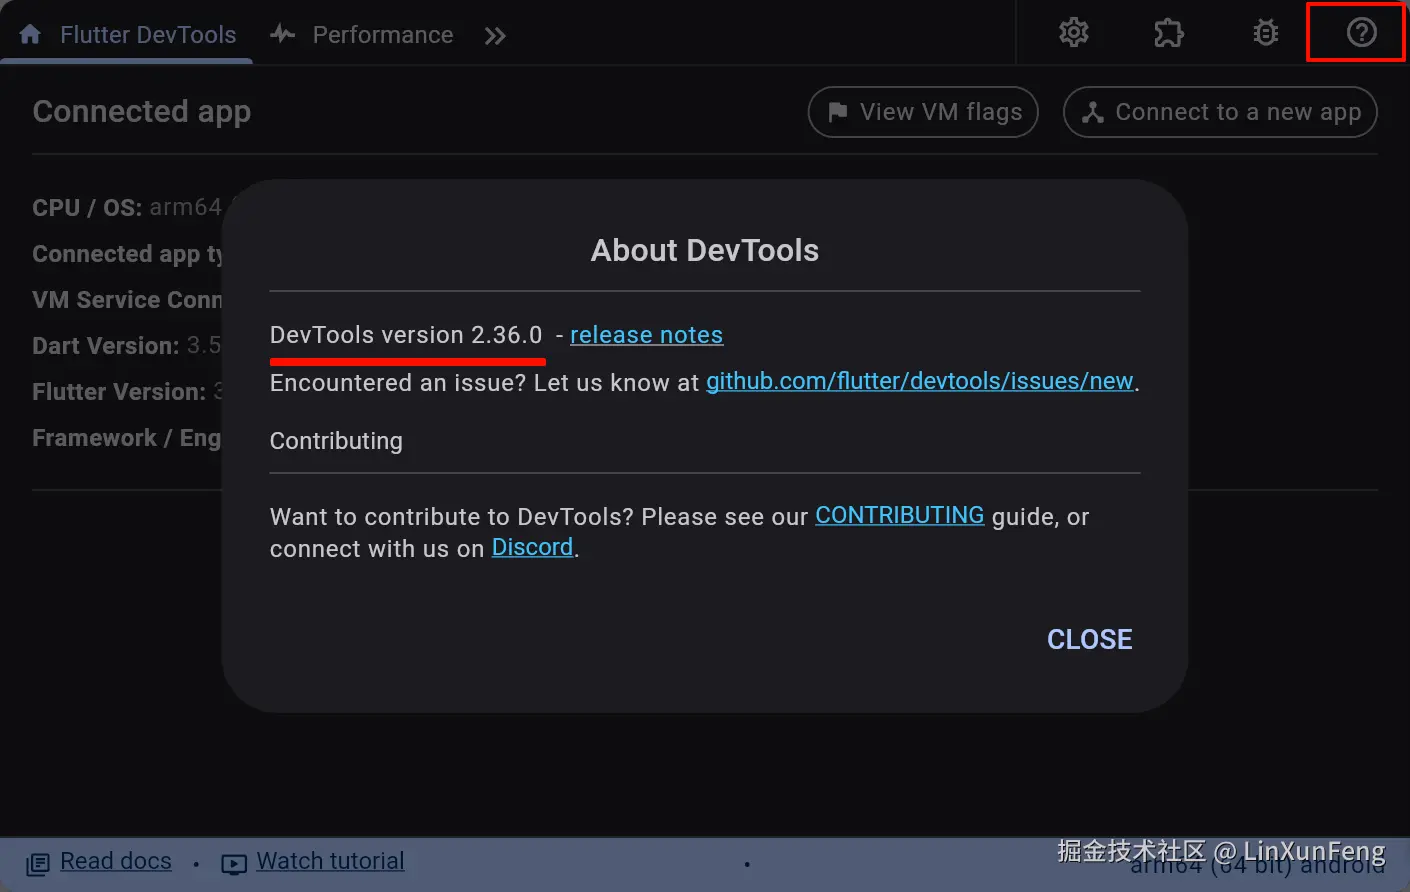Click the Connected app heading

pos(142,112)
